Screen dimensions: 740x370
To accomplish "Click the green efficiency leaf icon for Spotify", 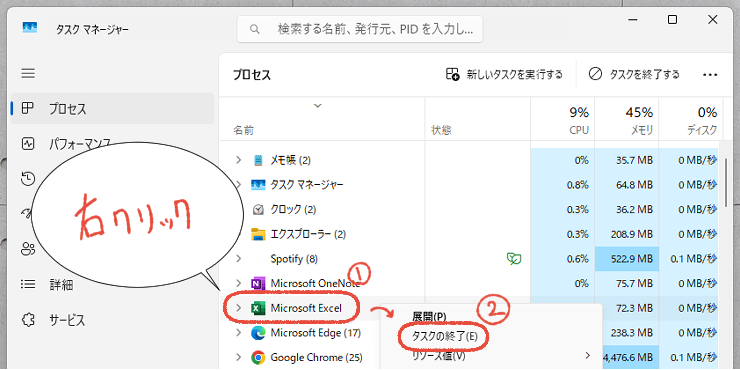I will tap(513, 259).
